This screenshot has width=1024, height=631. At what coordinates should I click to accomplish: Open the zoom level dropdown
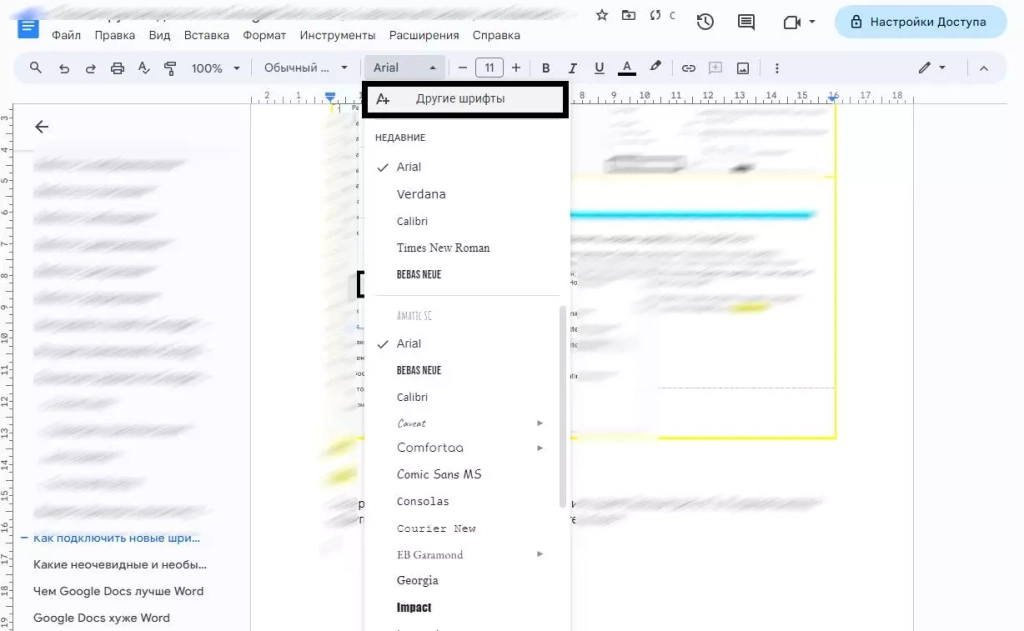[208, 67]
